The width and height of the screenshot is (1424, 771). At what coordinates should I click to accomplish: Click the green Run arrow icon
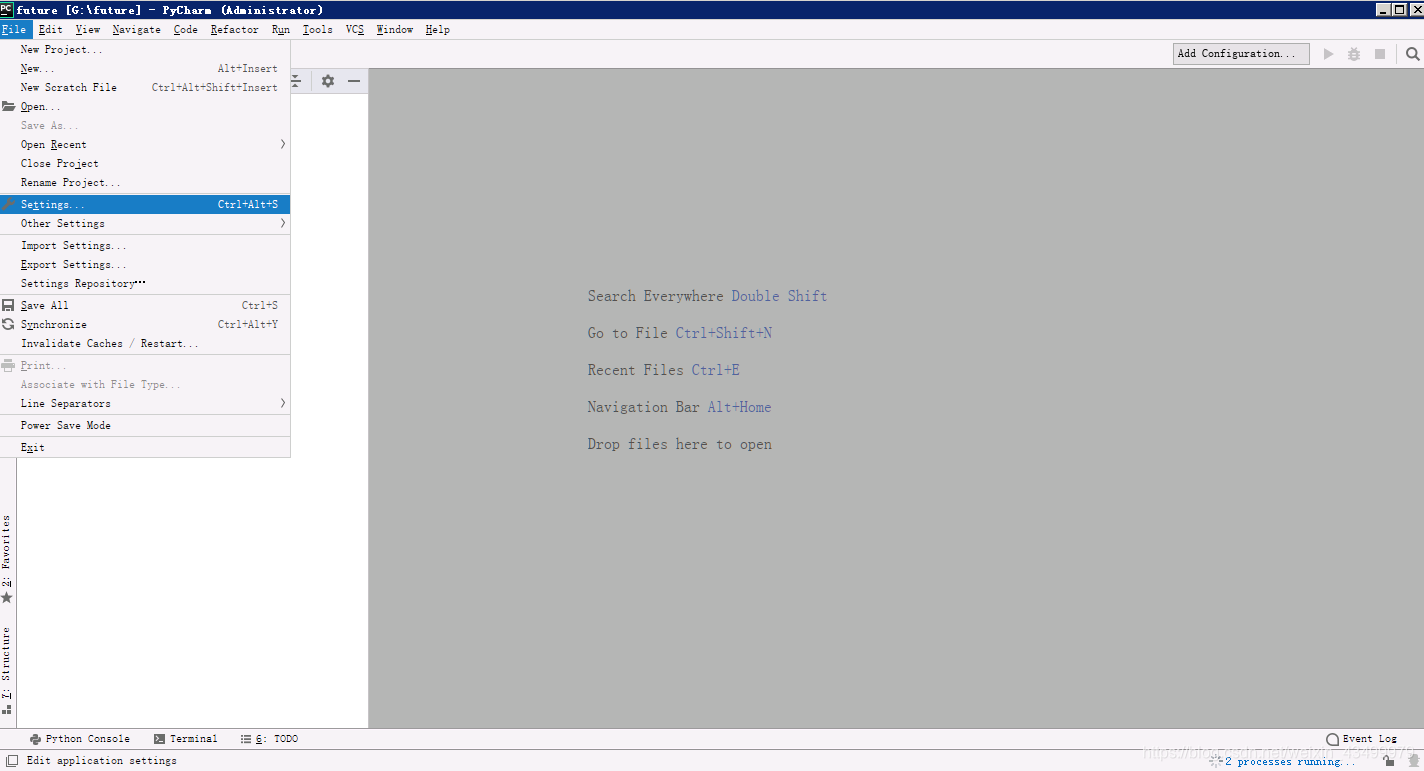point(1329,54)
